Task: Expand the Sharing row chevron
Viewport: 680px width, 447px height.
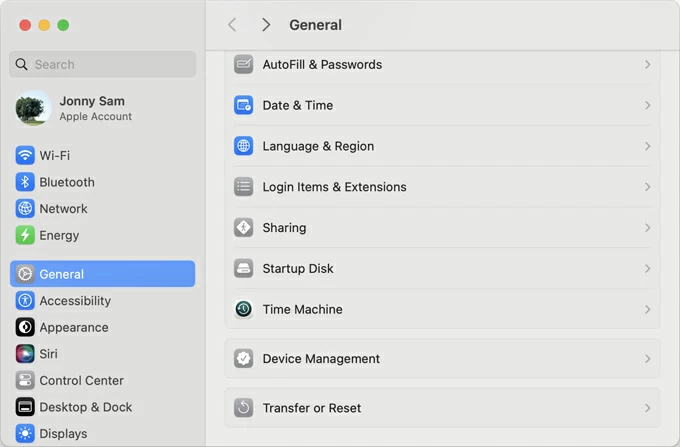Action: (x=647, y=228)
